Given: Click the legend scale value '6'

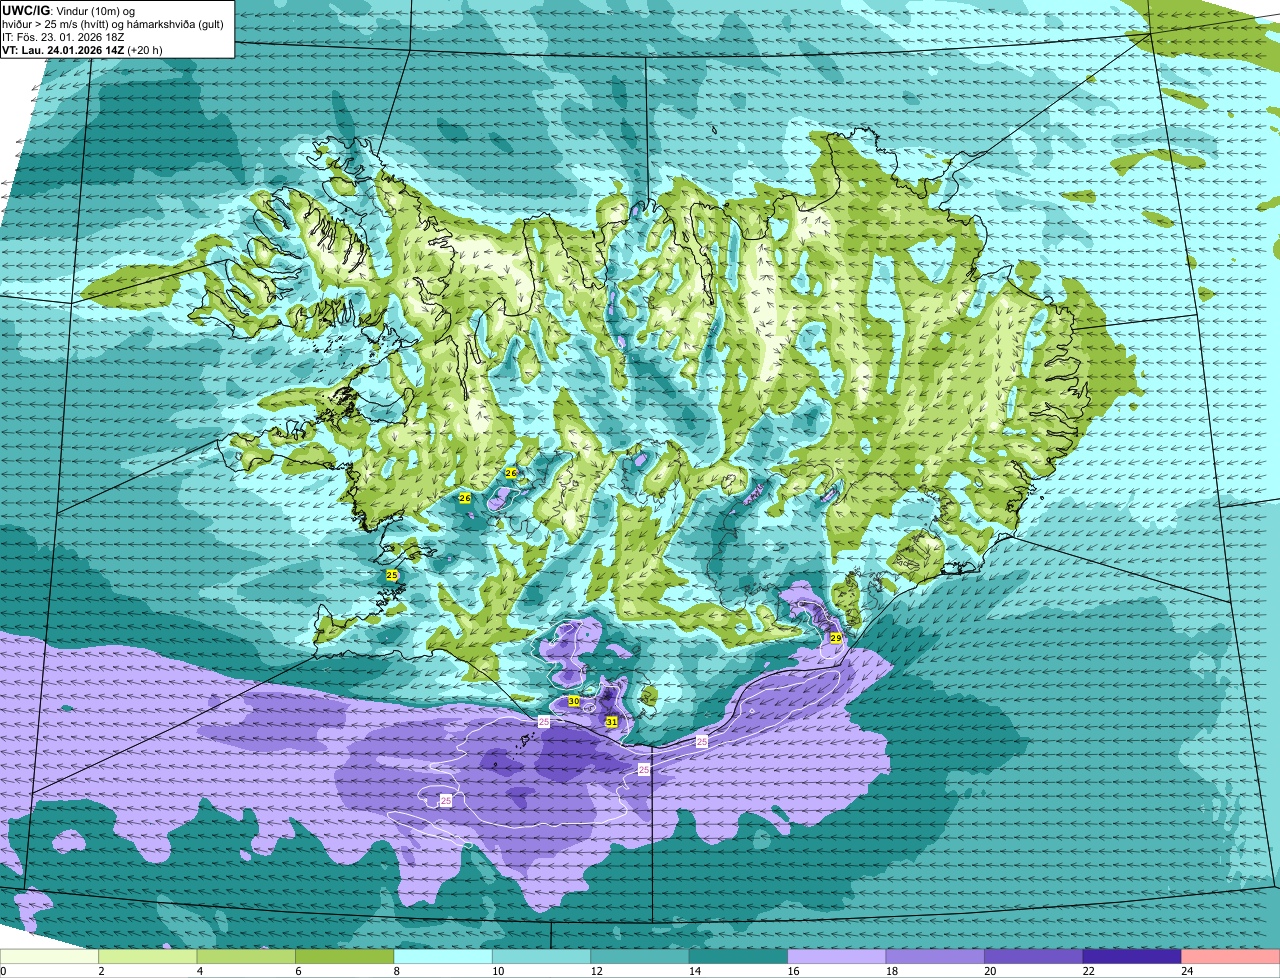Looking at the screenshot, I should 298,971.
